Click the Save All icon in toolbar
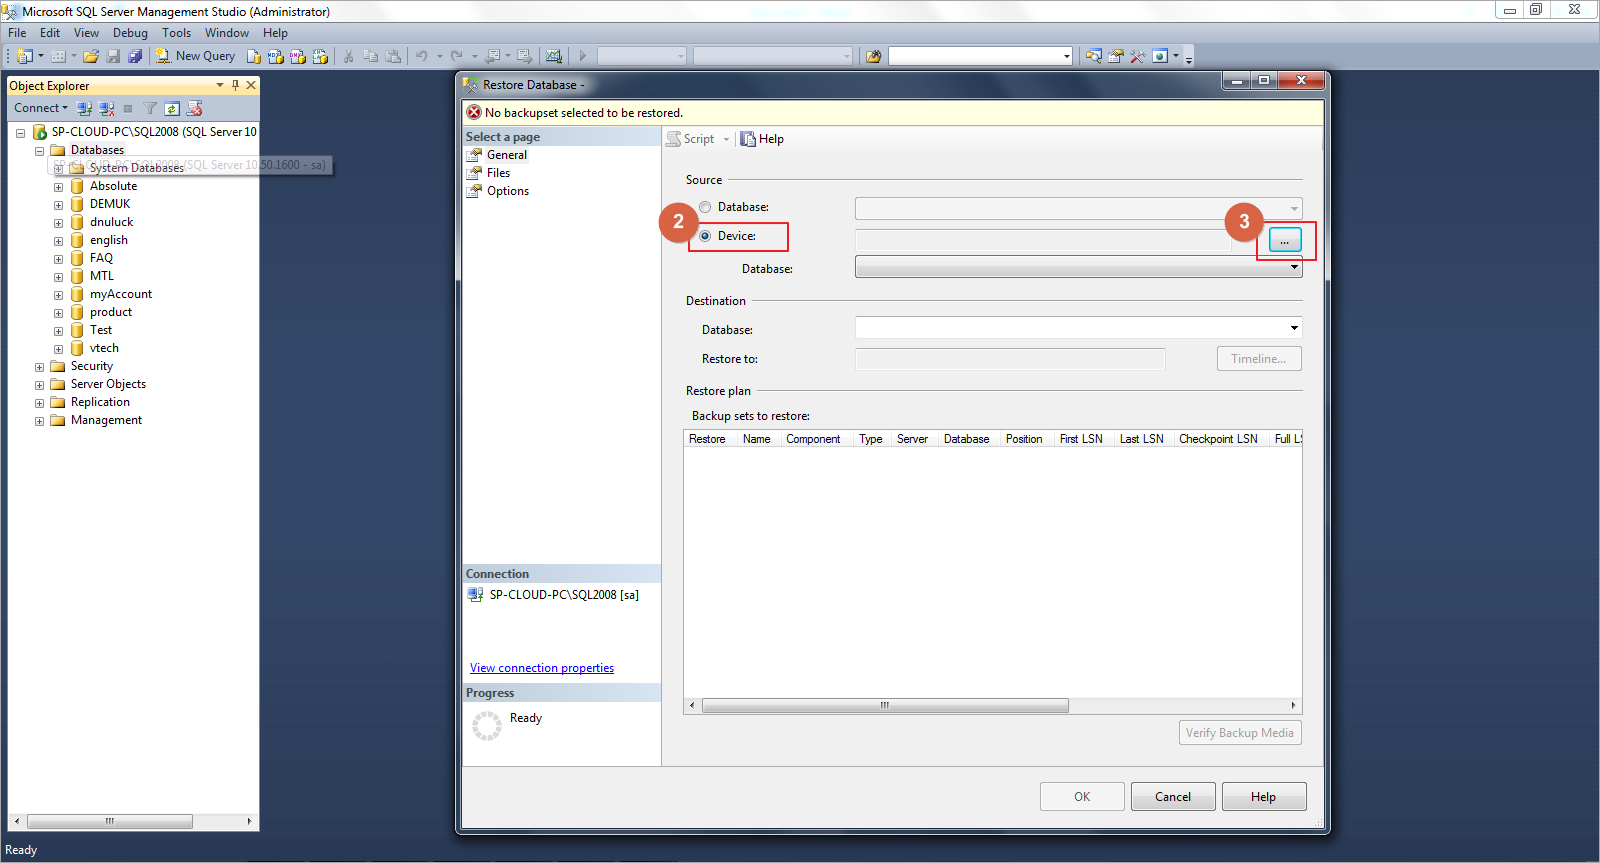Image resolution: width=1600 pixels, height=863 pixels. pos(135,56)
